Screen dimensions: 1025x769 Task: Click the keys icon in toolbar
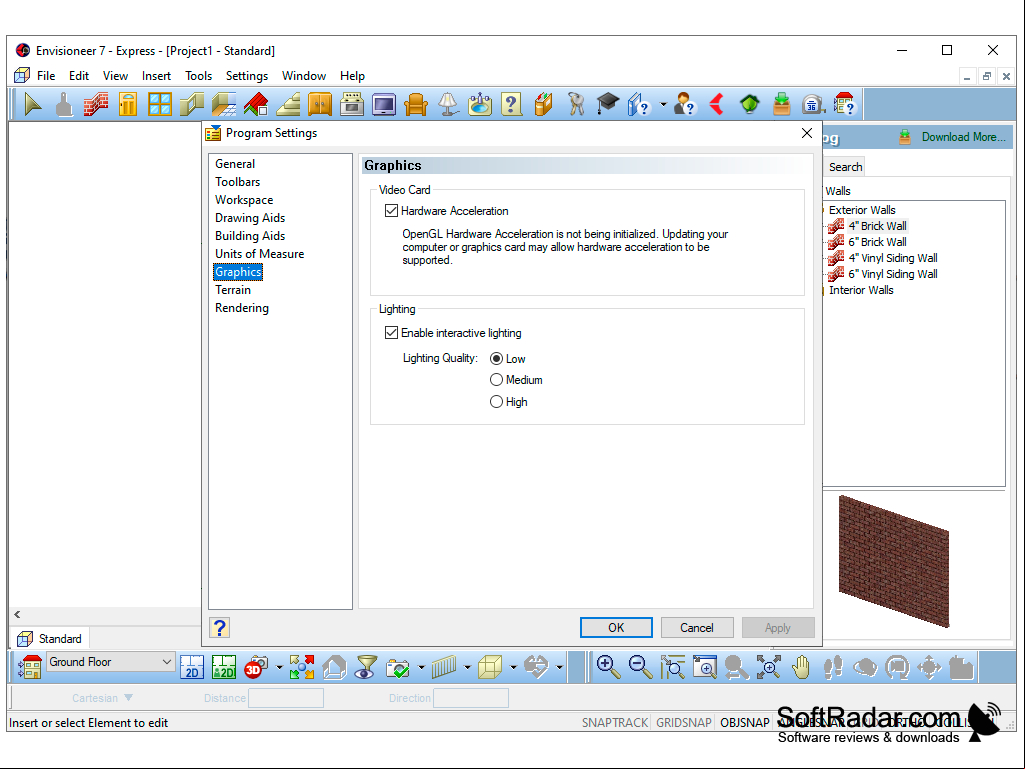576,104
